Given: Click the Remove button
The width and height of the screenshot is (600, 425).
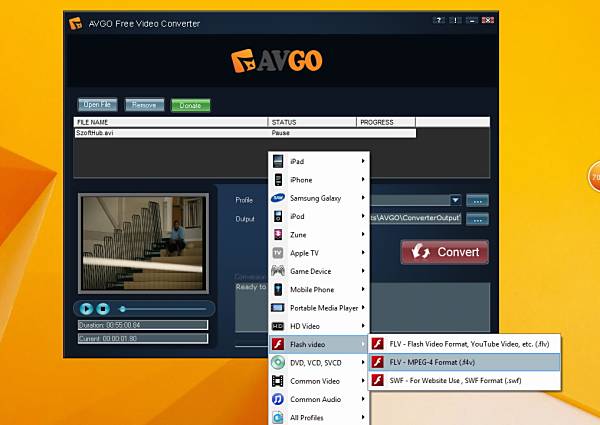Looking at the screenshot, I should pos(144,105).
